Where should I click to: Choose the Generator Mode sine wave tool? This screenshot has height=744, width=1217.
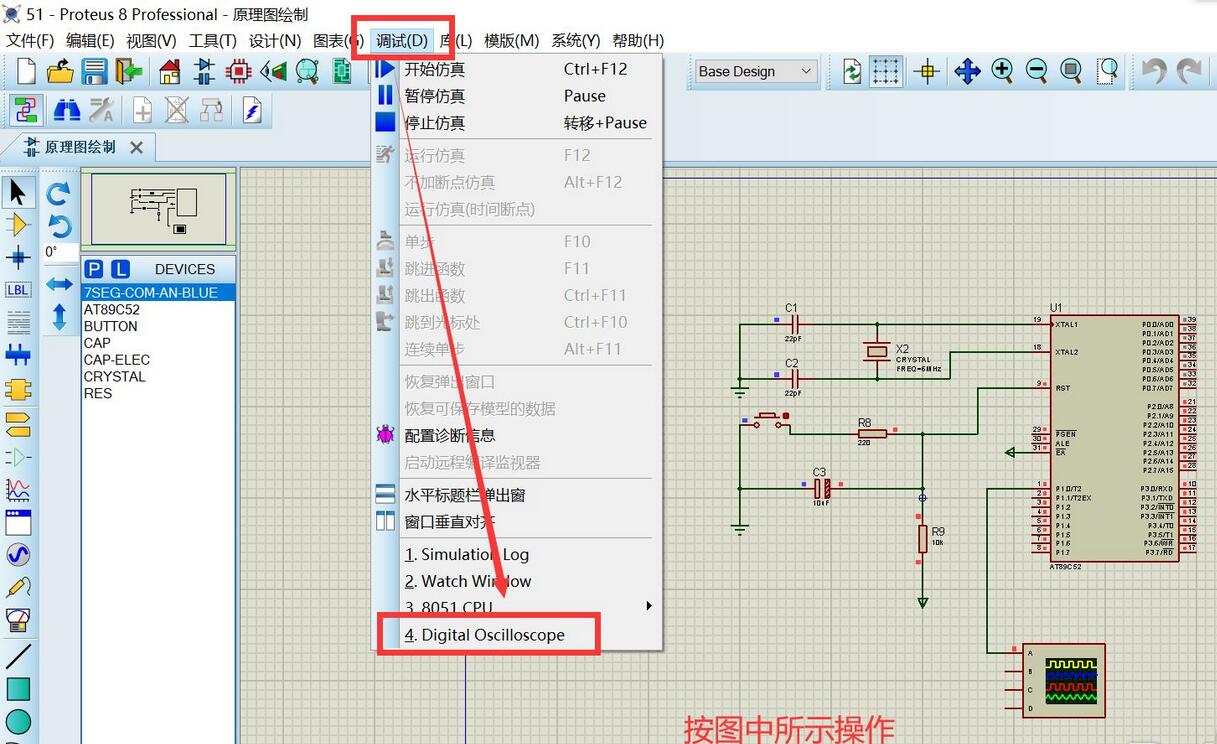(18, 555)
